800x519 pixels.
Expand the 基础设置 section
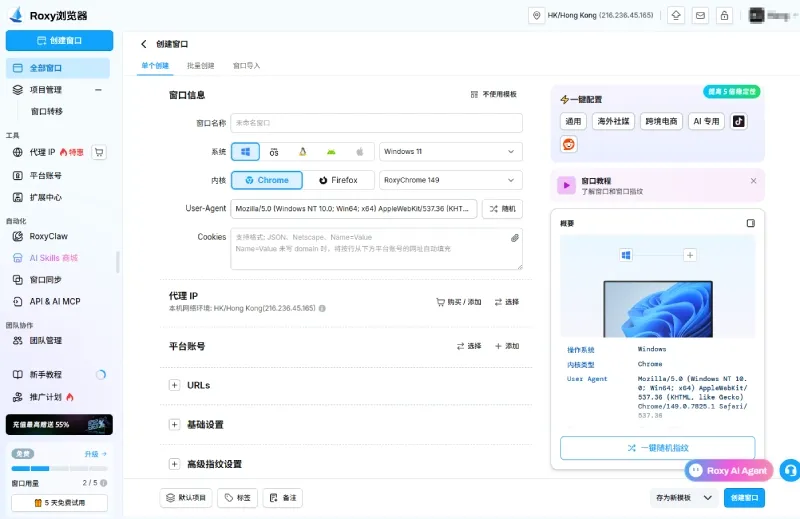point(174,425)
